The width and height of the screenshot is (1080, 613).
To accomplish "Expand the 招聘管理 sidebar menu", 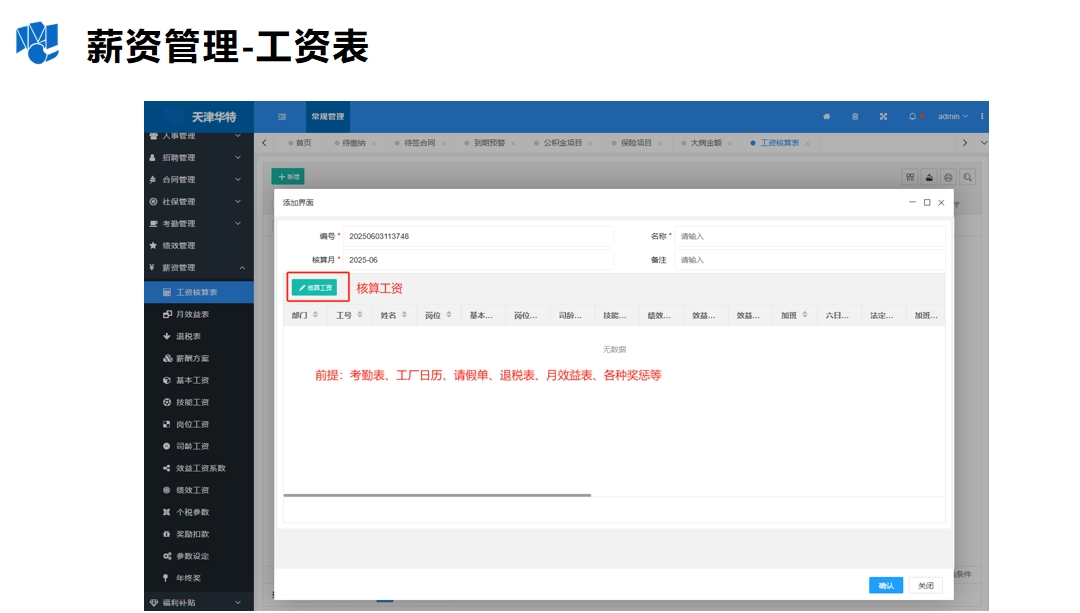I will coord(199,158).
